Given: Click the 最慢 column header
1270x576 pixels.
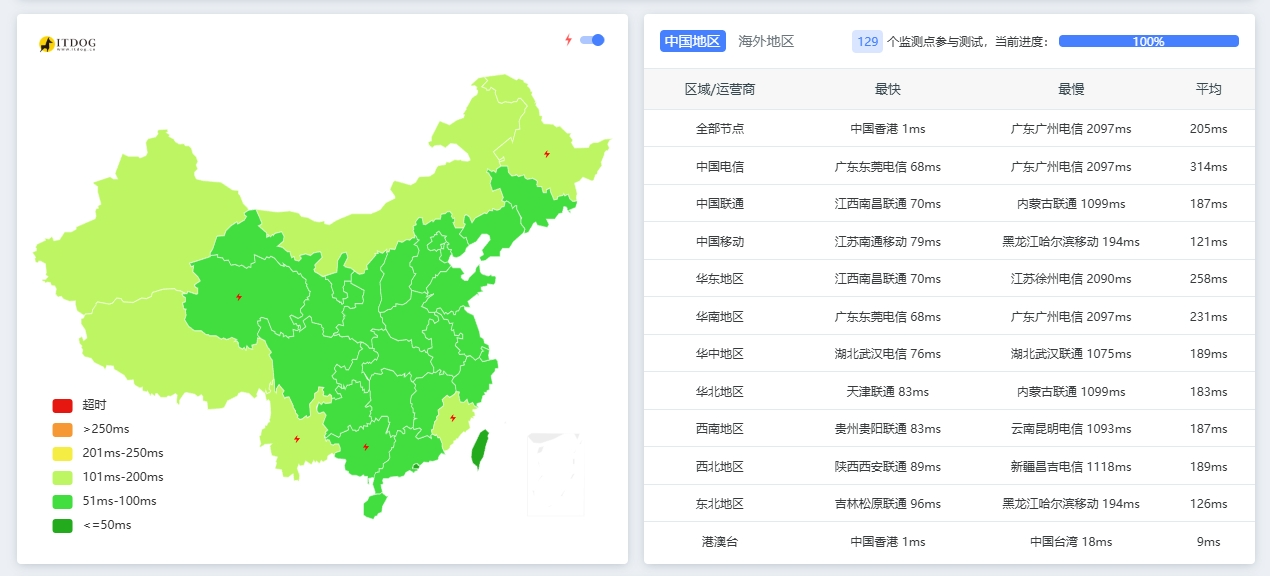Looking at the screenshot, I should click(1071, 89).
